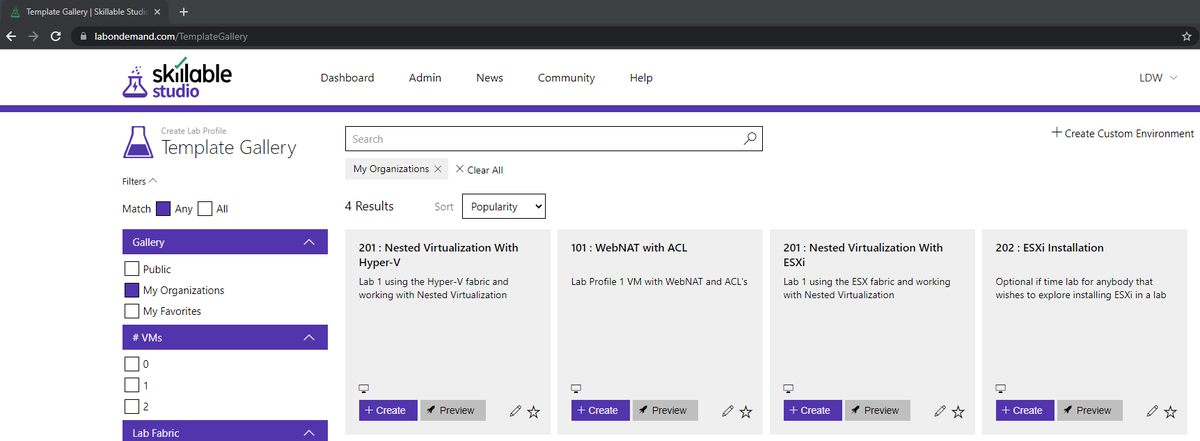Create lab from WebNAT with ACL template
1200x441 pixels.
pyautogui.click(x=600, y=410)
